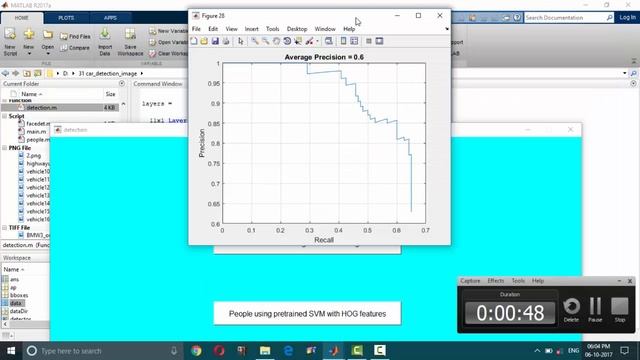This screenshot has height=360, width=640.
Task: Open Chrome from the Windows taskbar
Action: [196, 351]
